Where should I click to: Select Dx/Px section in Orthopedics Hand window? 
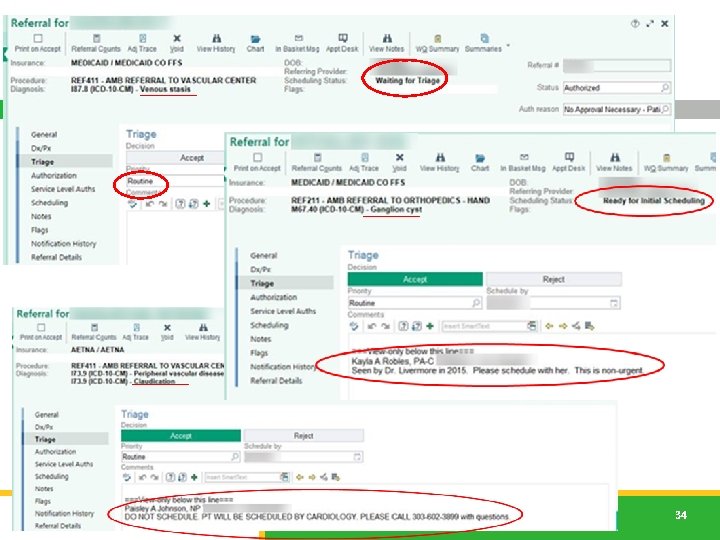[260, 269]
